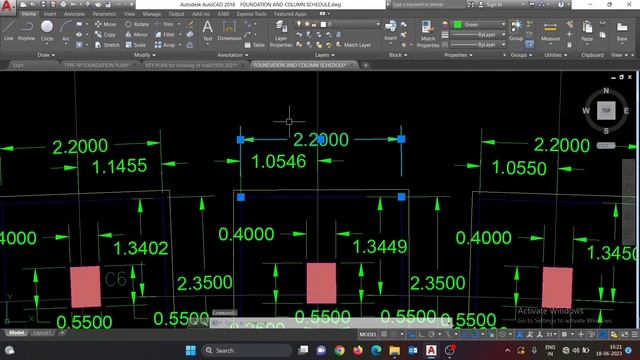Expand the Properties panel

tap(458, 55)
